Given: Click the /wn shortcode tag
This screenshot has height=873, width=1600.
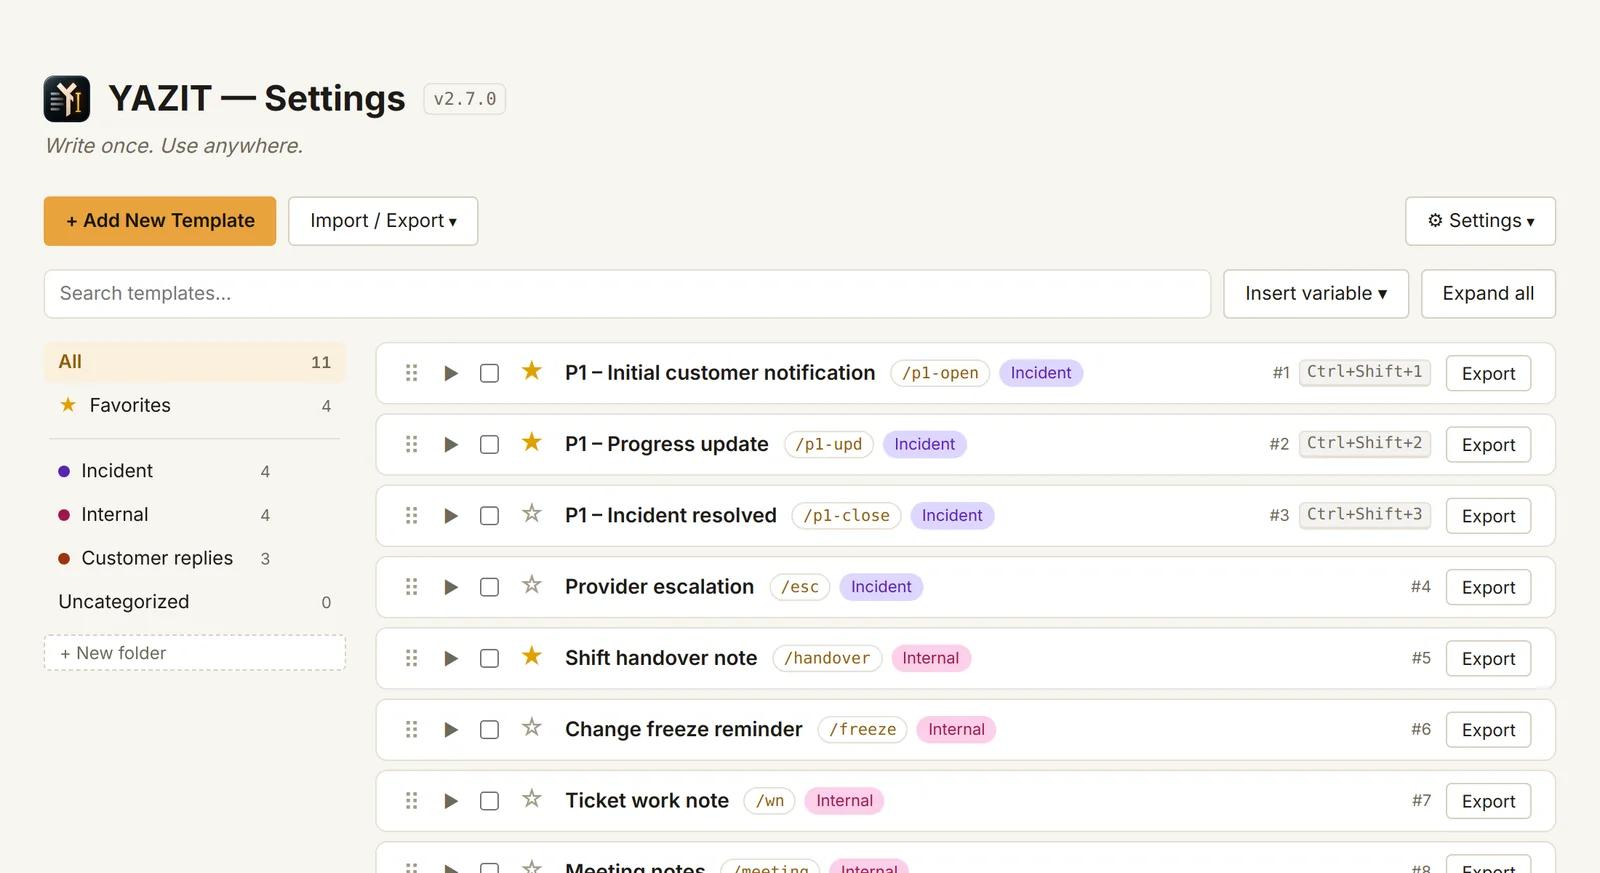Looking at the screenshot, I should pyautogui.click(x=770, y=801).
